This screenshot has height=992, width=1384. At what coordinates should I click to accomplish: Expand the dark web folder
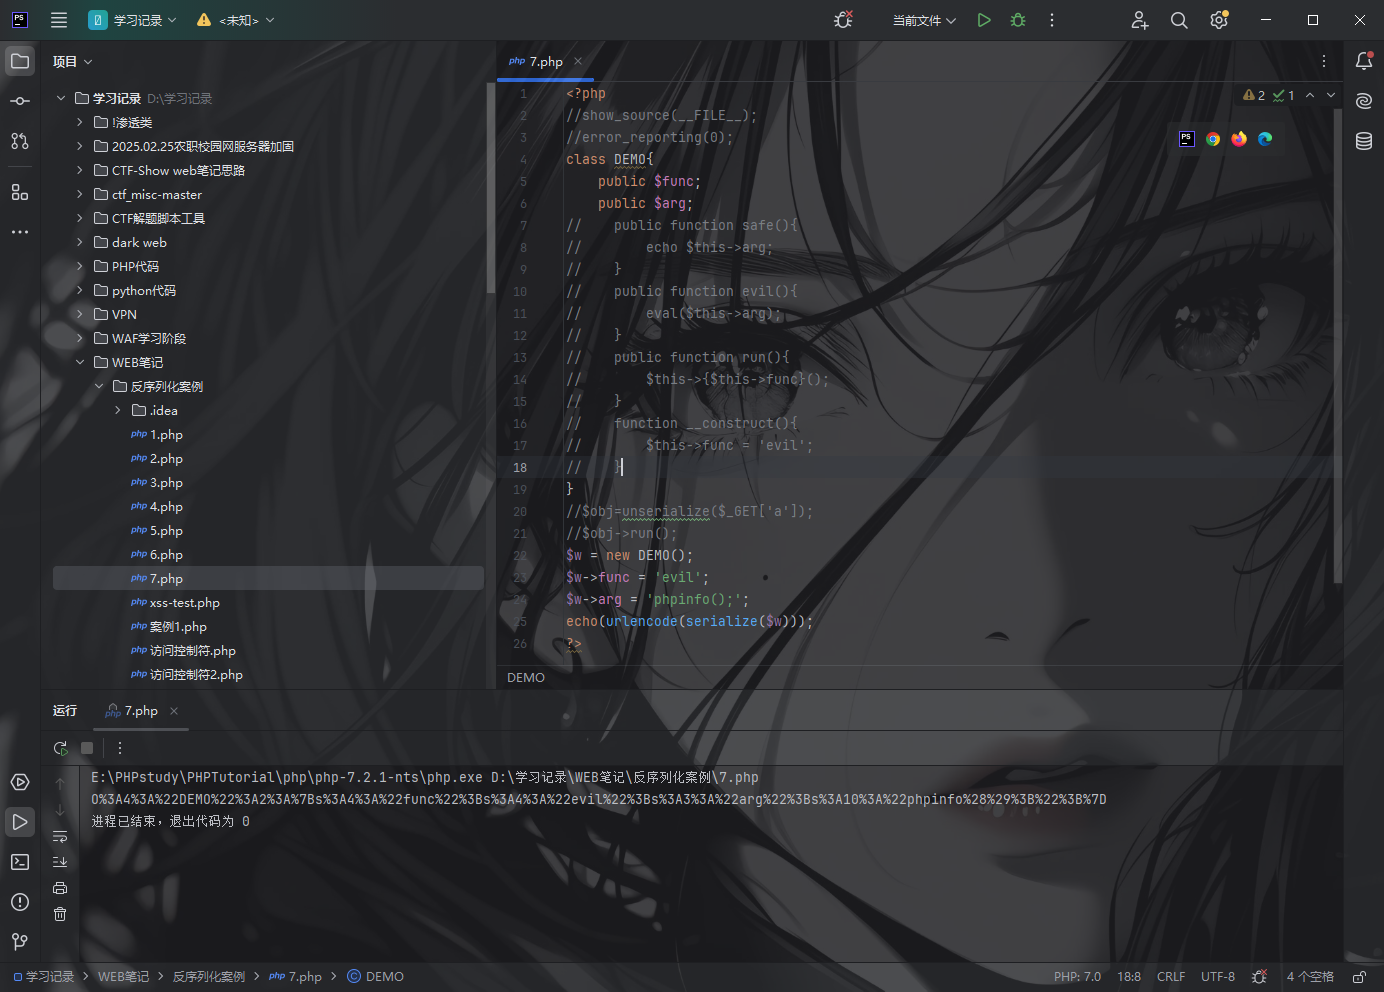click(x=80, y=242)
